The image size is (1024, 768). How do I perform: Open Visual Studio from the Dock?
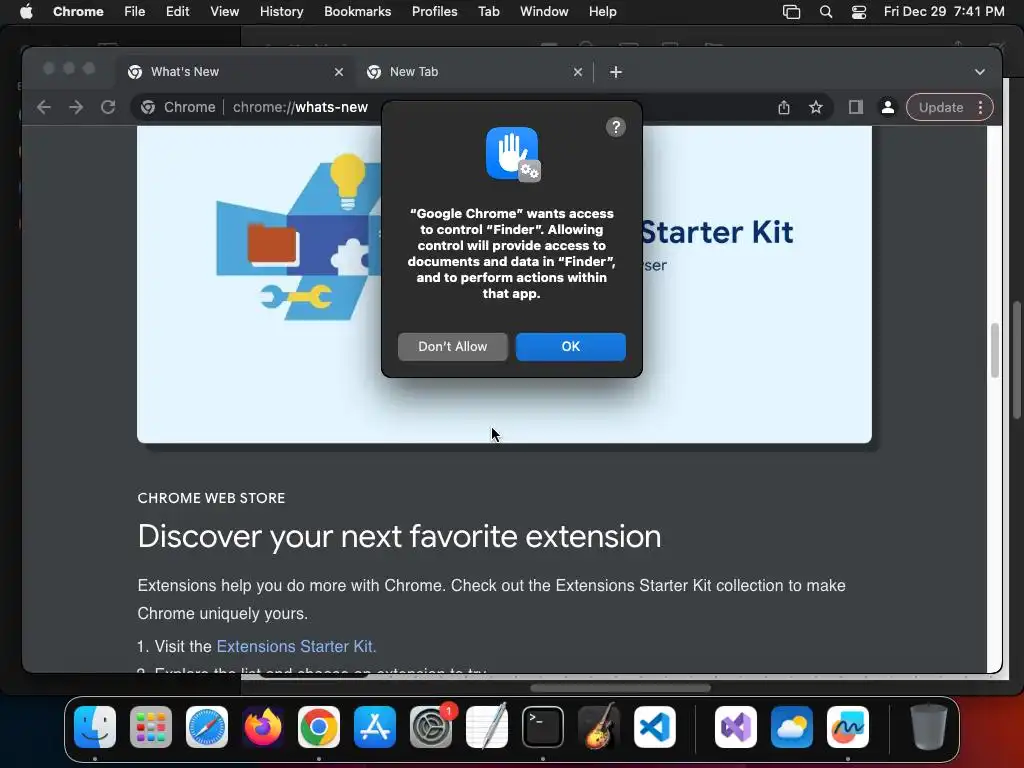736,727
